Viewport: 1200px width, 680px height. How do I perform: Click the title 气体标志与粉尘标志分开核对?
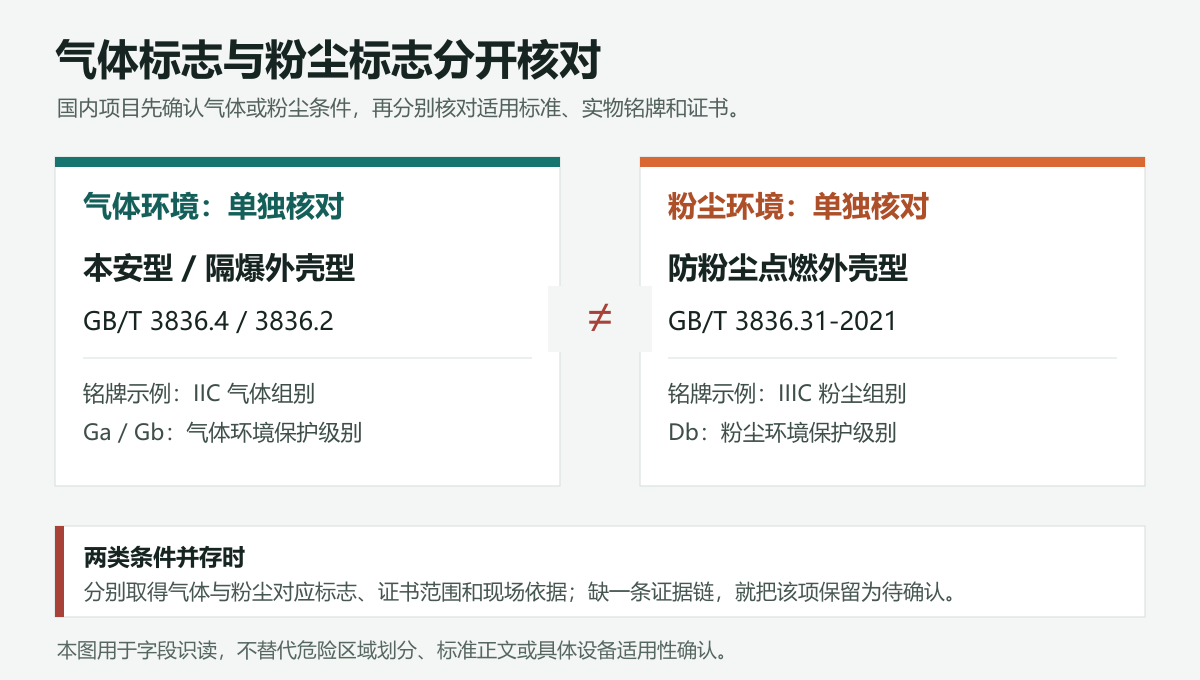pos(328,58)
